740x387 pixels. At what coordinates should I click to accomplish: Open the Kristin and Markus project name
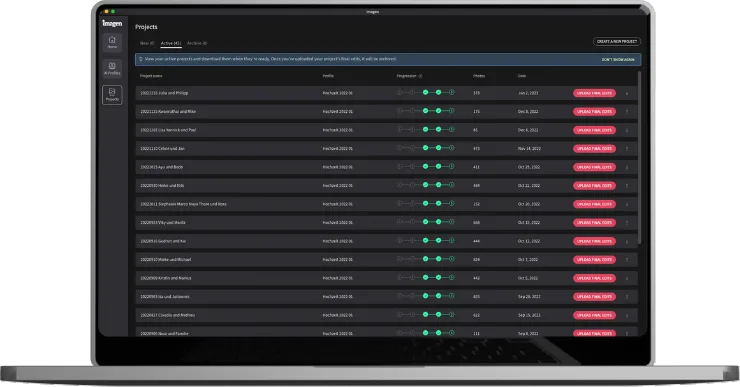pyautogui.click(x=166, y=278)
